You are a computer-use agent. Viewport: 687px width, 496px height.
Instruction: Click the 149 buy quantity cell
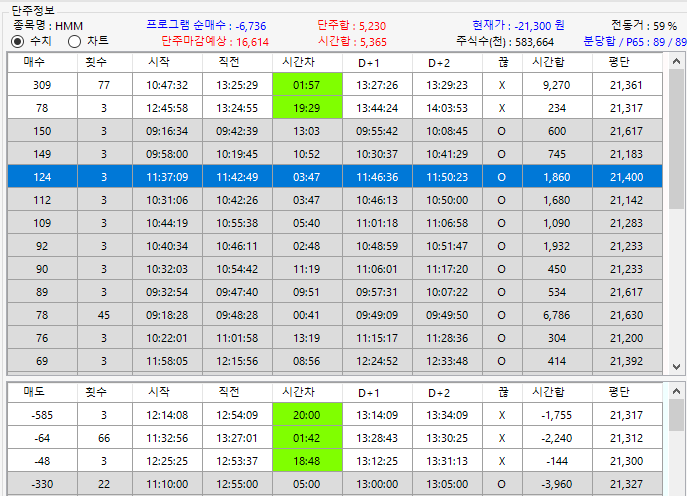(x=42, y=154)
